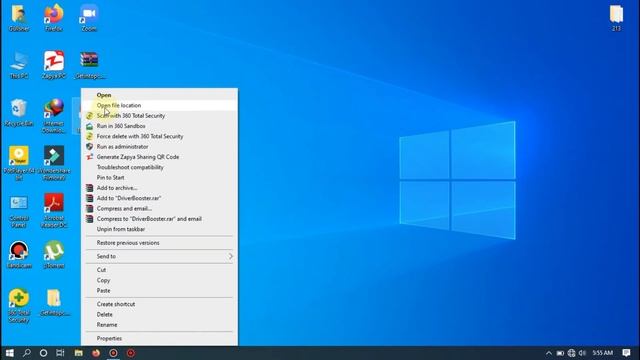640x360 pixels.
Task: Choose Force delete with 360 Total Security
Action: 159,136
